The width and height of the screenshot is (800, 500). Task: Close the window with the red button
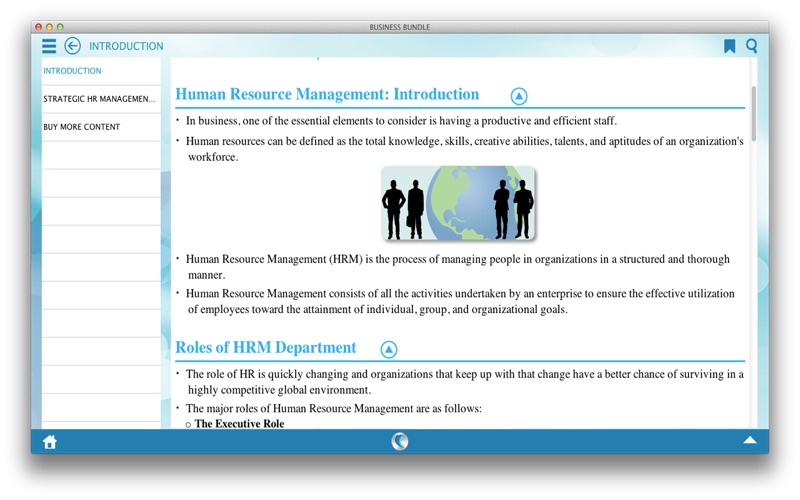tap(38, 27)
